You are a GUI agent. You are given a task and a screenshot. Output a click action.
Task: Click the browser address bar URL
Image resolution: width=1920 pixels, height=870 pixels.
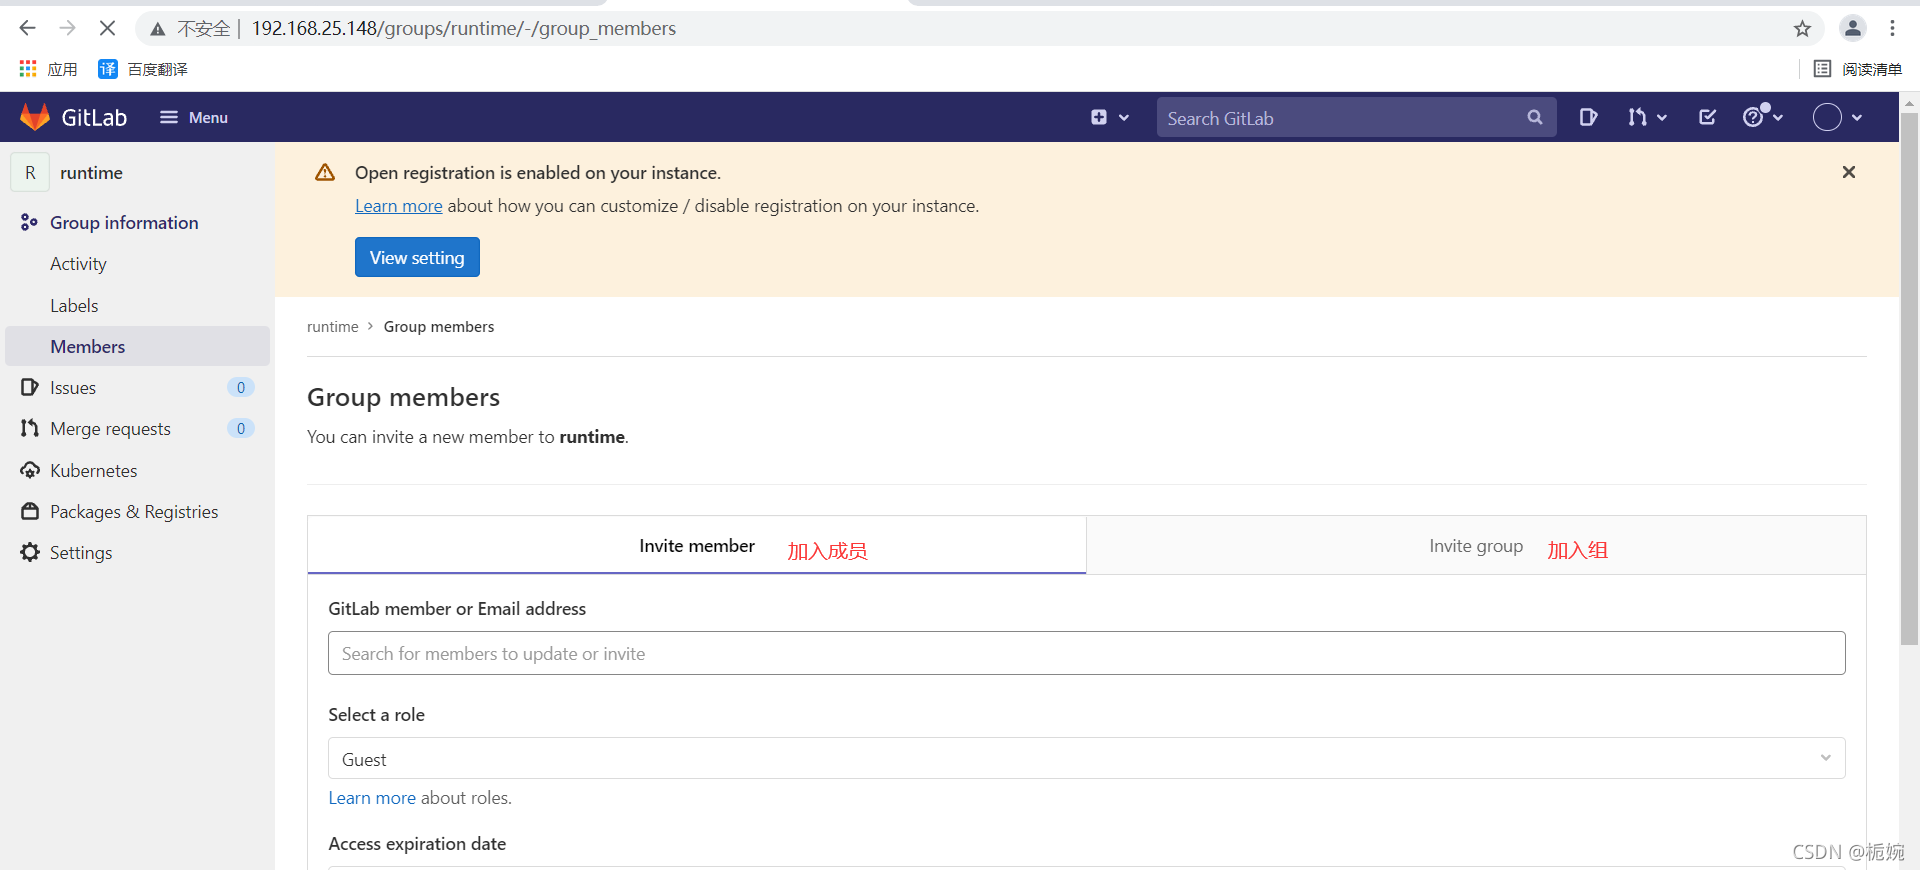point(463,28)
